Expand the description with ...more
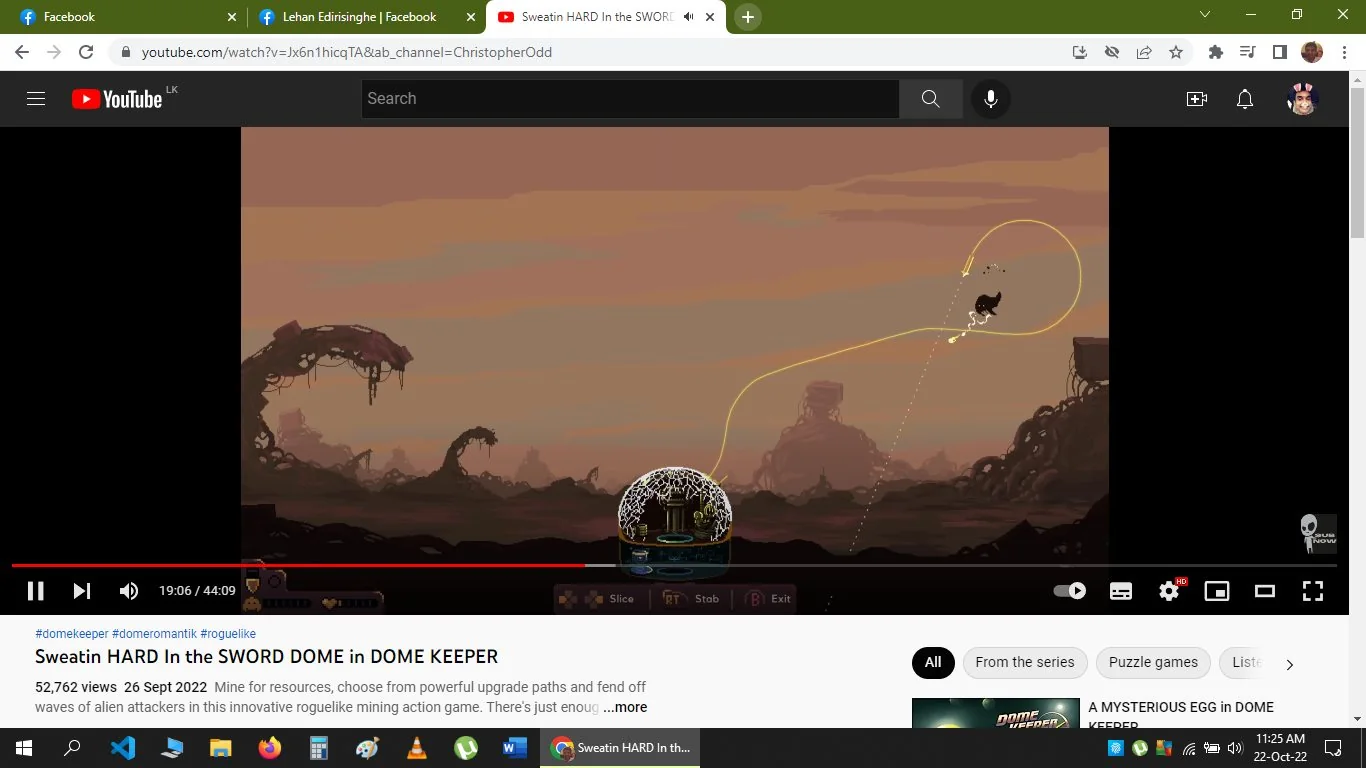This screenshot has width=1366, height=768. (x=625, y=707)
